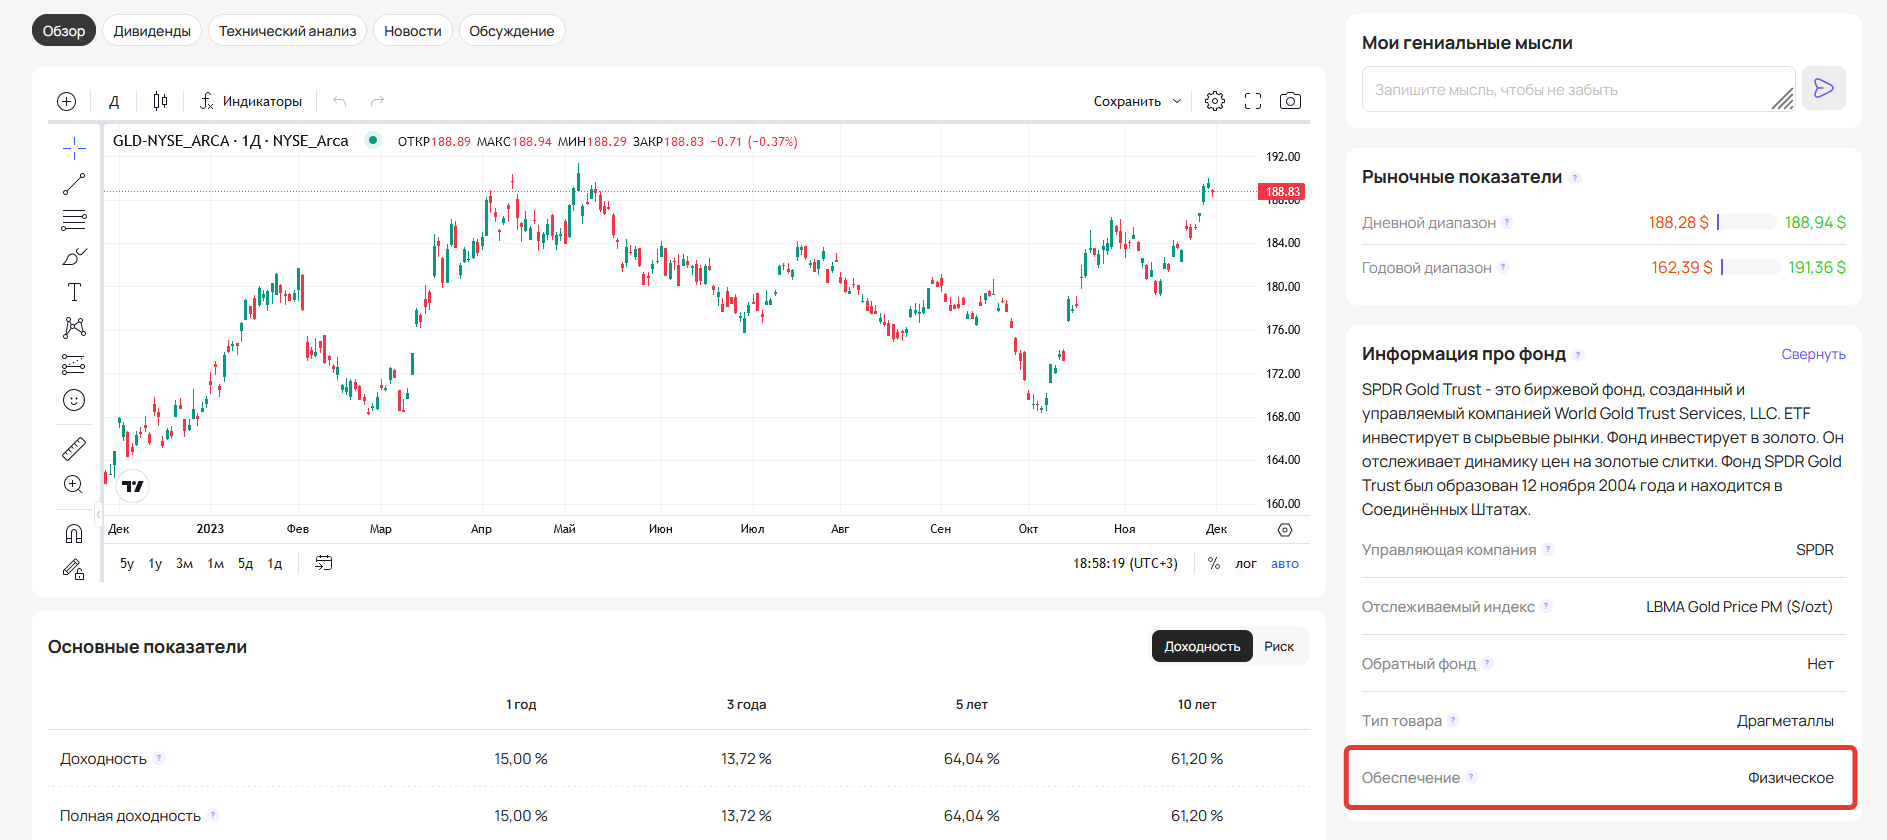
Task: Toggle the лог logarithmic scale
Action: (1246, 564)
